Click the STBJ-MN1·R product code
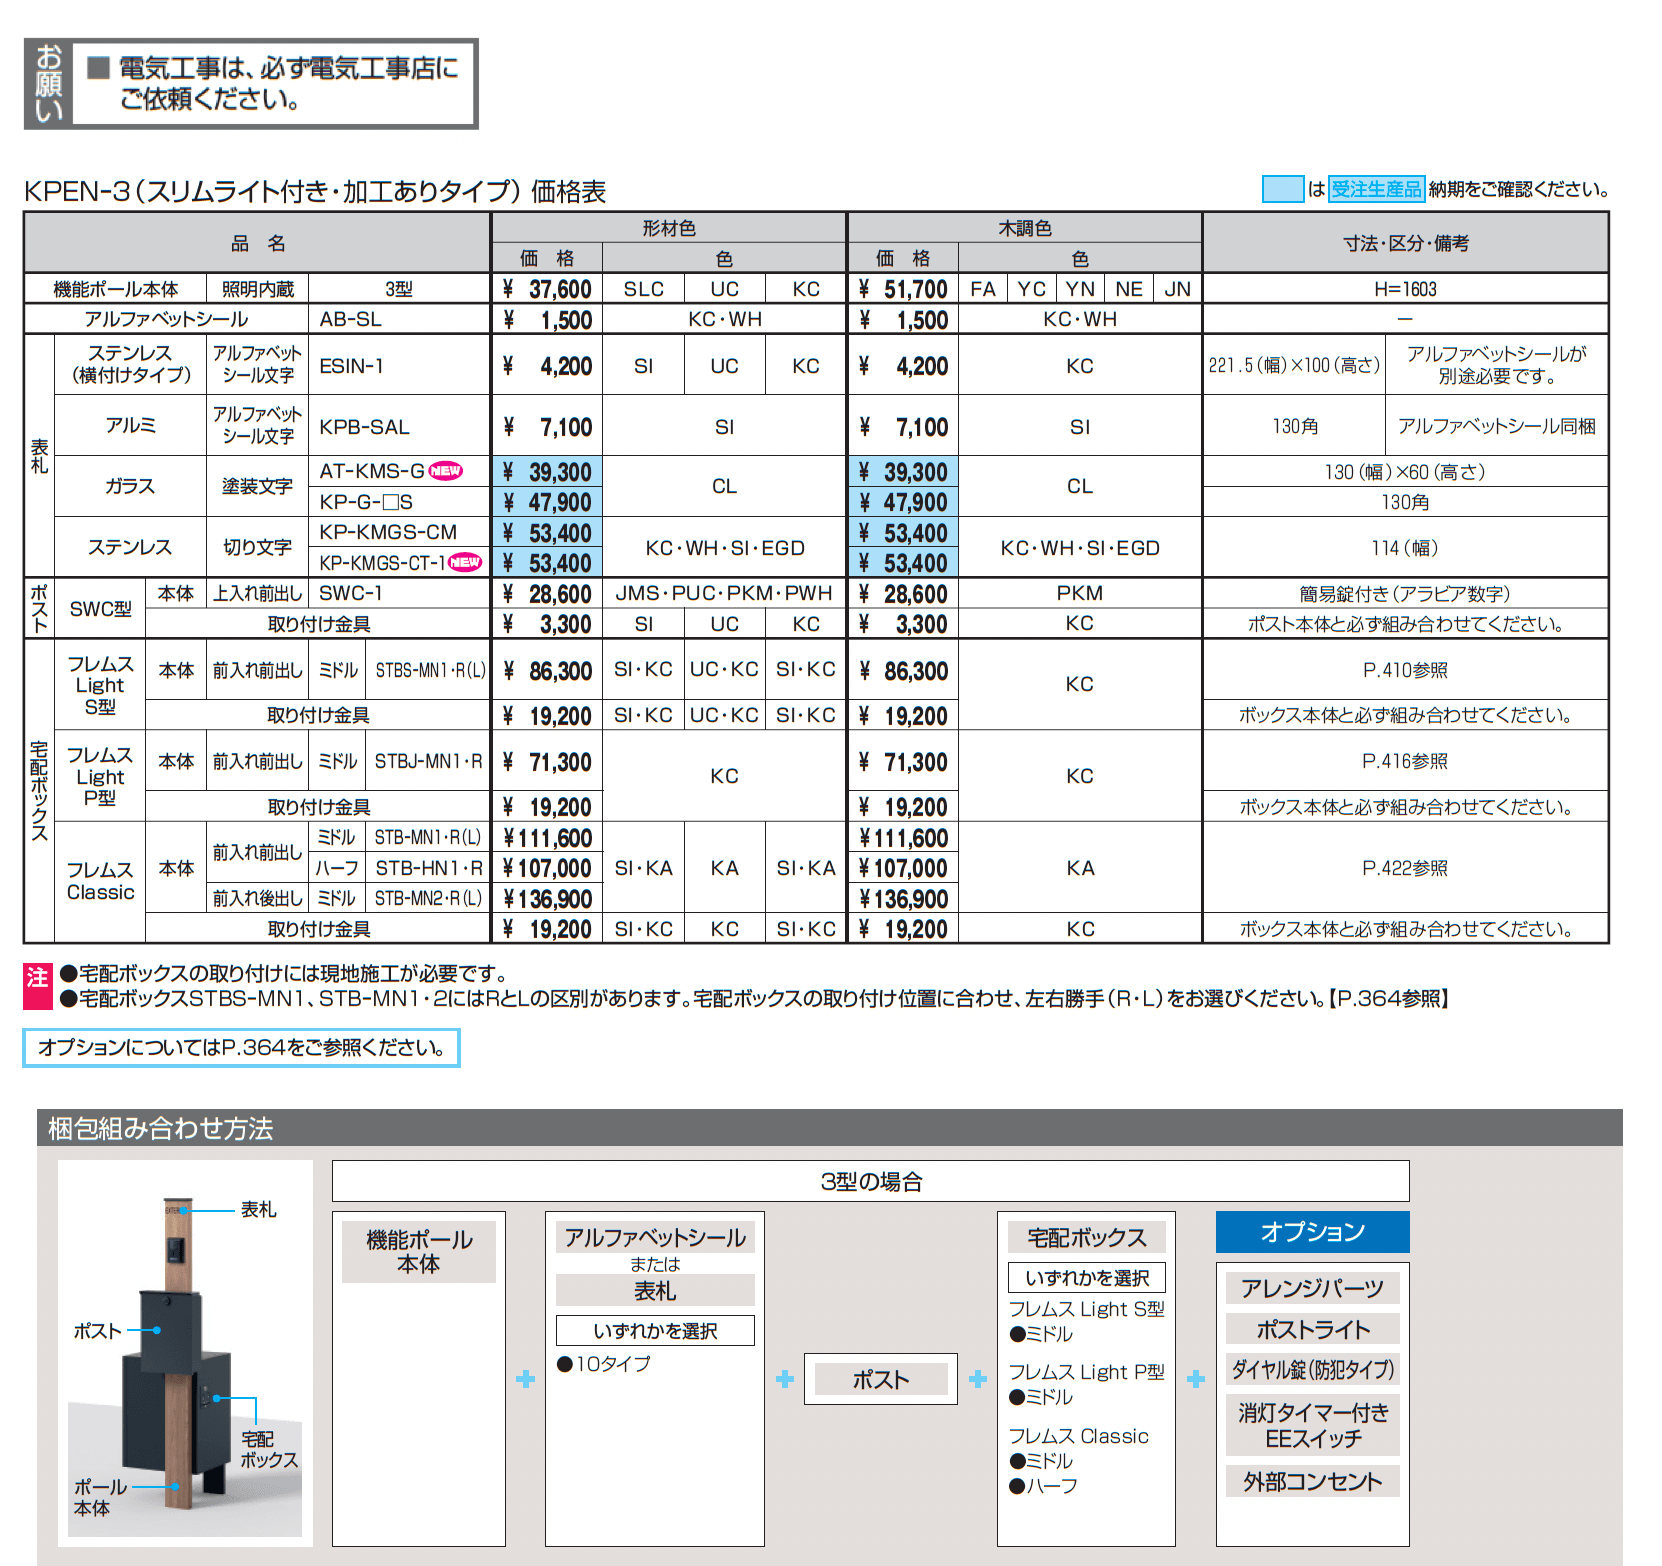 tap(428, 761)
